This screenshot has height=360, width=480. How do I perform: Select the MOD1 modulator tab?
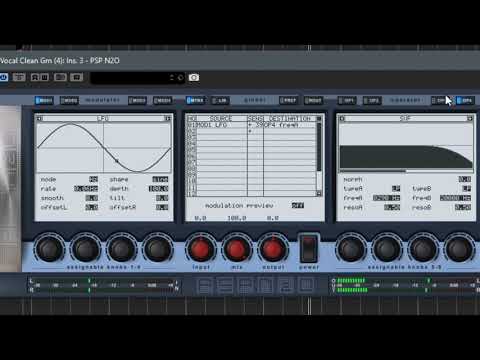(44, 100)
